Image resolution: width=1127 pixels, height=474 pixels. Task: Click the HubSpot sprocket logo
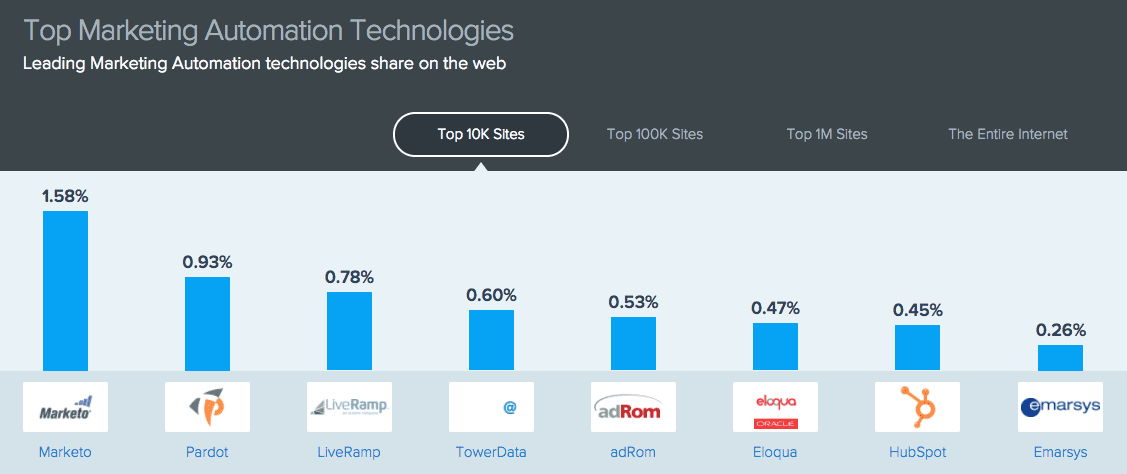pos(917,407)
